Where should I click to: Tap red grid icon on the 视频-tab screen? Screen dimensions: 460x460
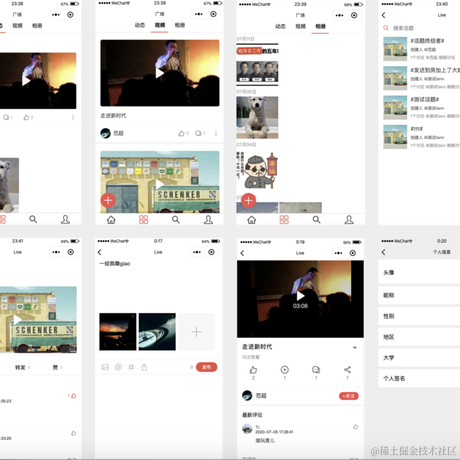[143, 220]
